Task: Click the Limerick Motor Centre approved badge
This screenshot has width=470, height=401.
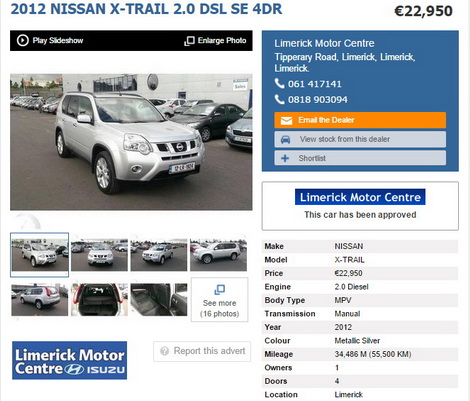Action: click(x=360, y=197)
